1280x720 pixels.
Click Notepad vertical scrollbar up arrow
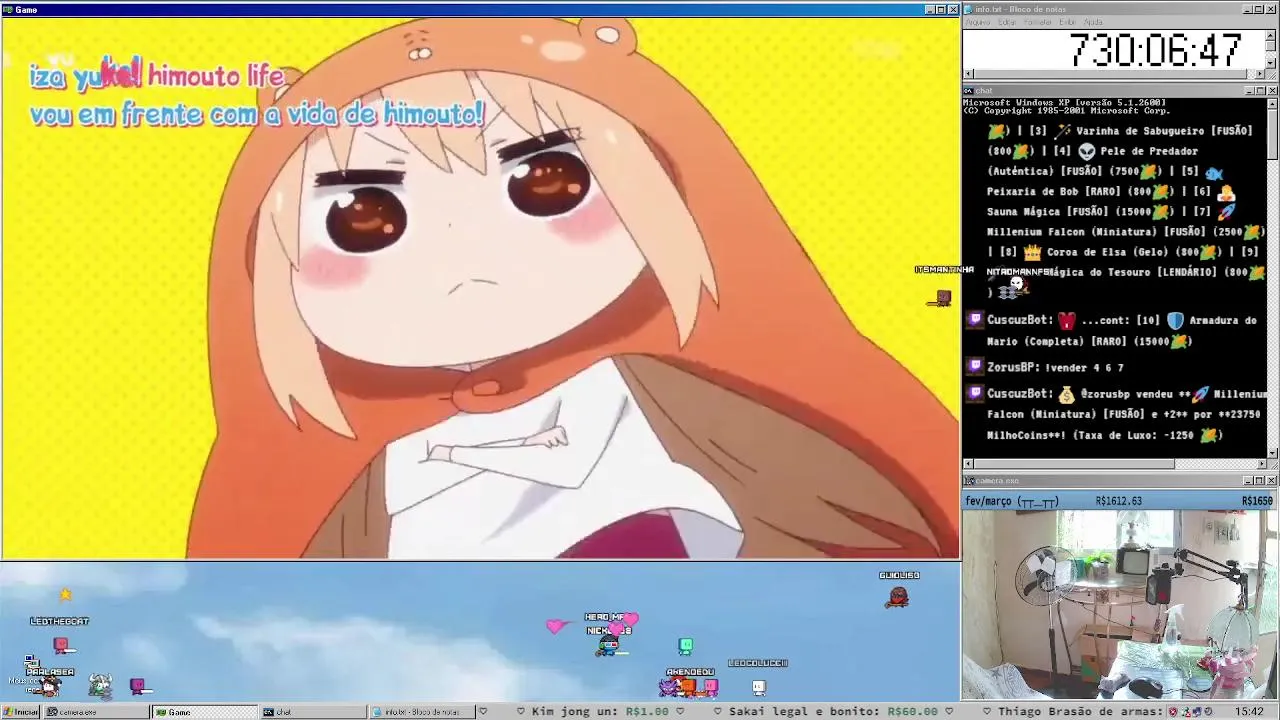click(1272, 34)
